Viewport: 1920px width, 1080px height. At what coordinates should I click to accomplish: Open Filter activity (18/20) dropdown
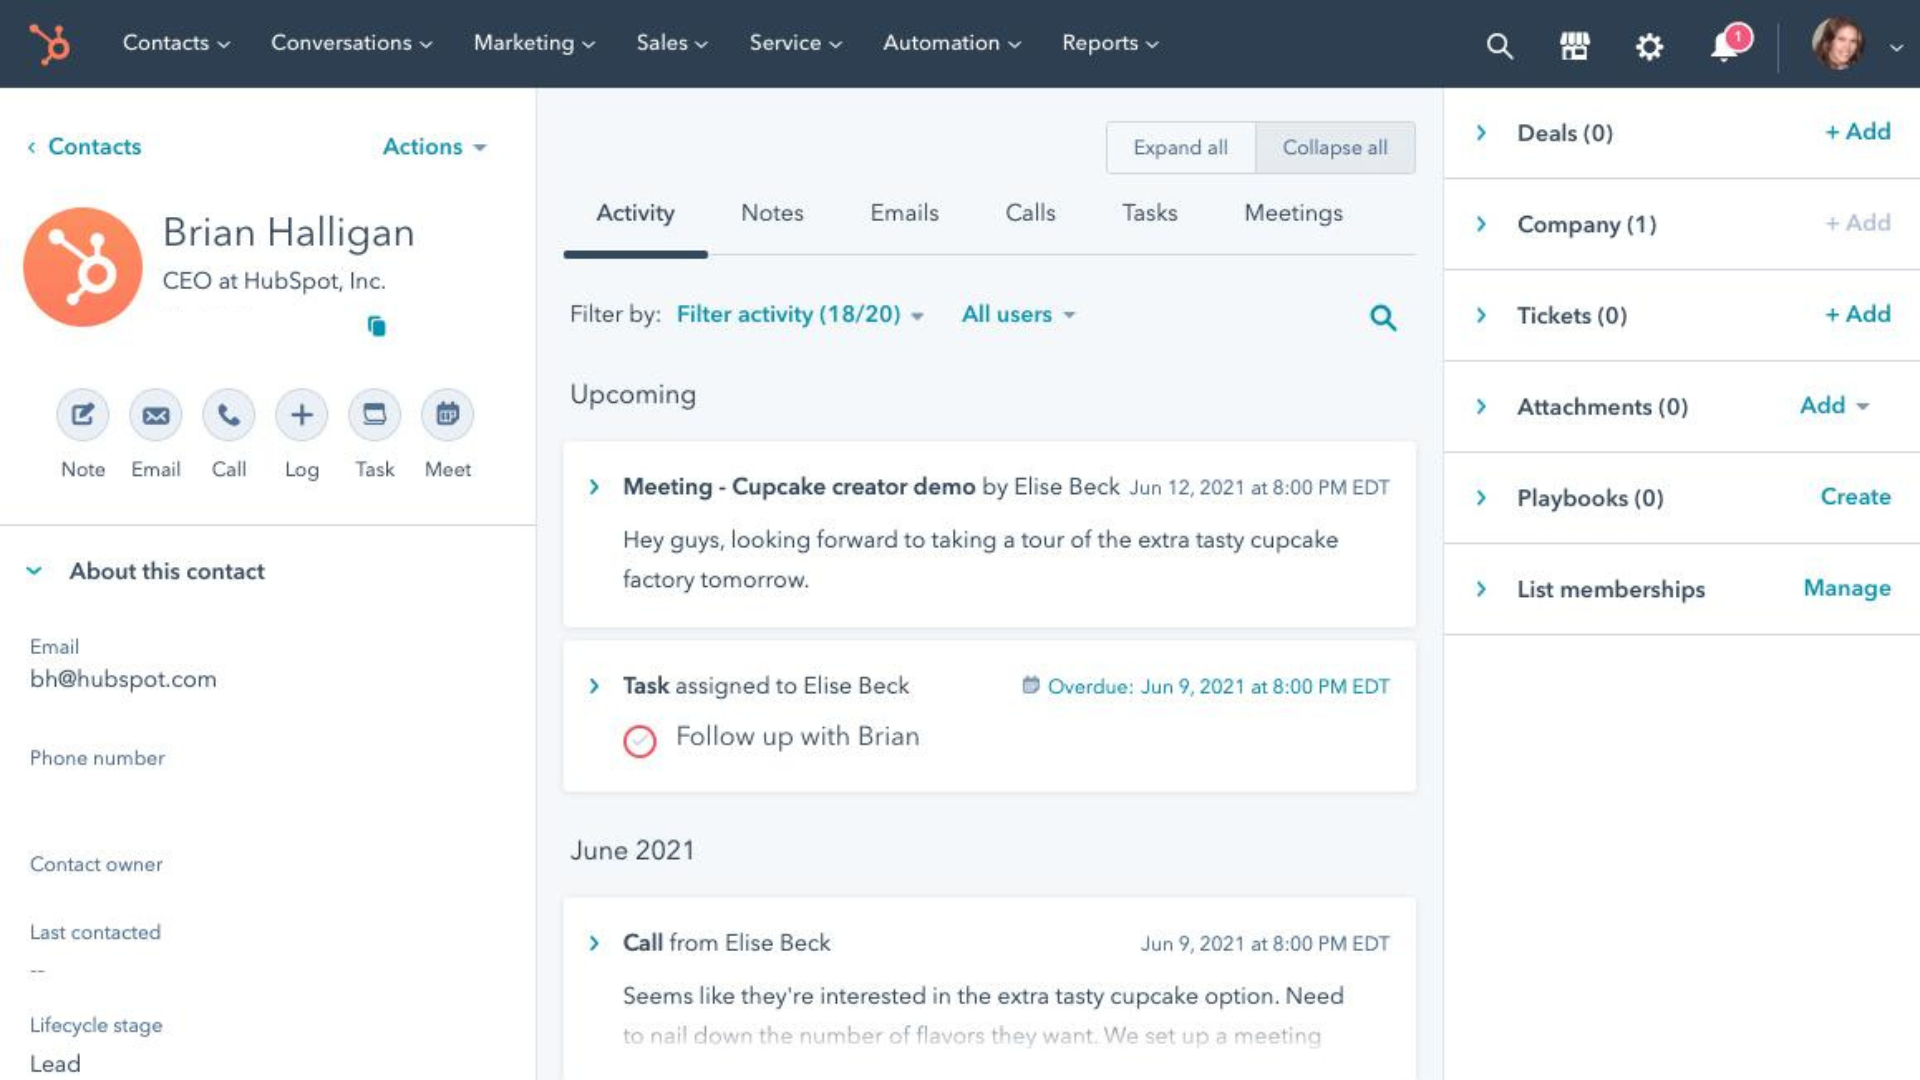click(x=799, y=315)
